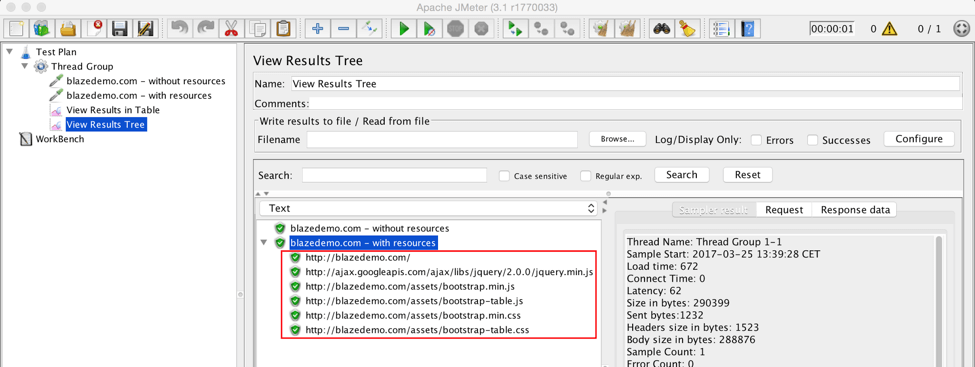The width and height of the screenshot is (975, 367).
Task: Click the Filename input field
Action: click(442, 139)
